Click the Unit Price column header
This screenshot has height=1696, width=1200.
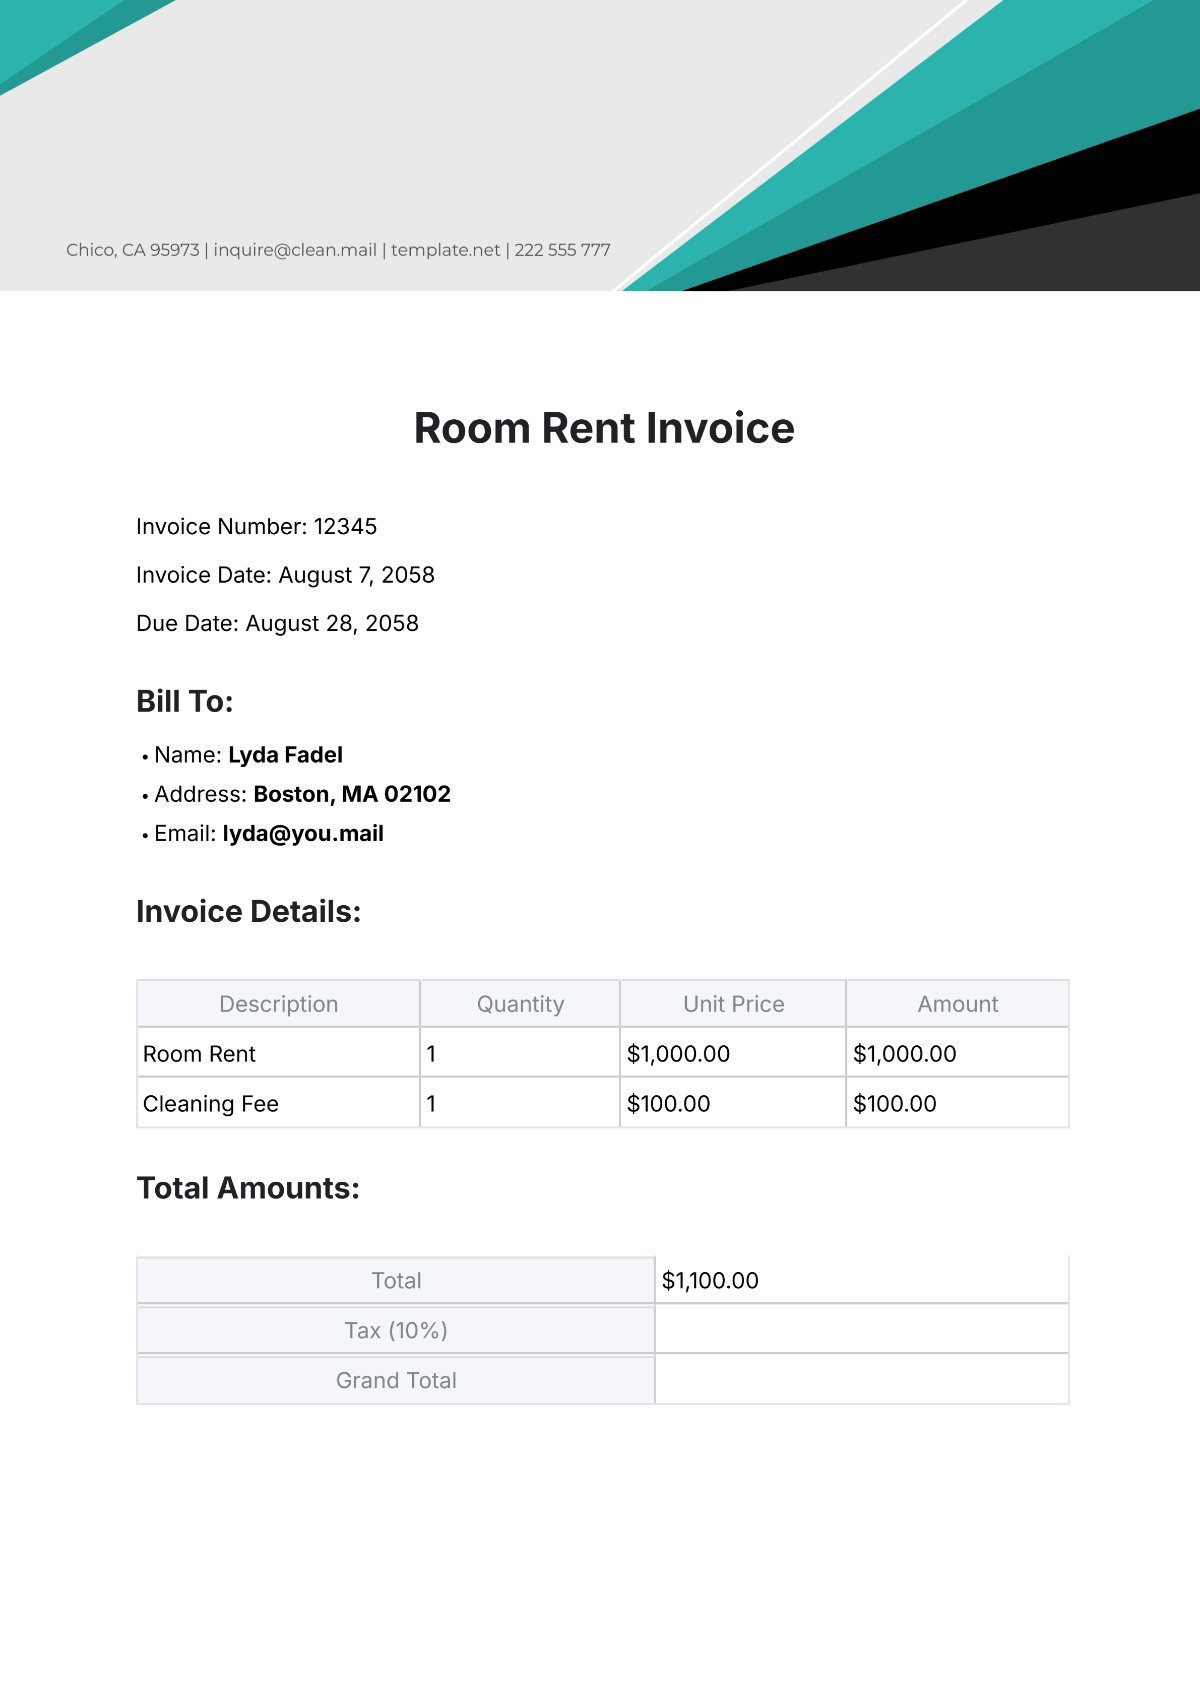(733, 1004)
